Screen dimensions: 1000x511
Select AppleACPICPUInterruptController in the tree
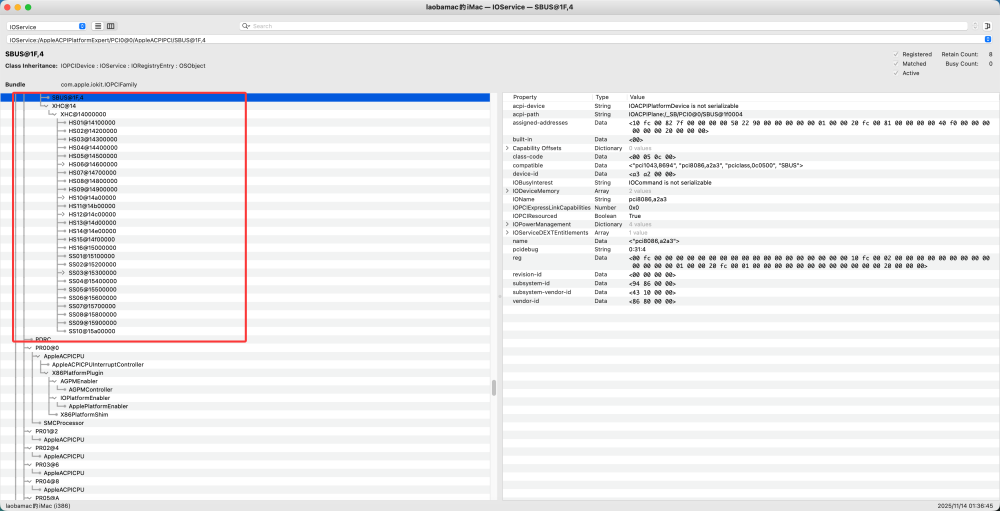(x=98, y=364)
